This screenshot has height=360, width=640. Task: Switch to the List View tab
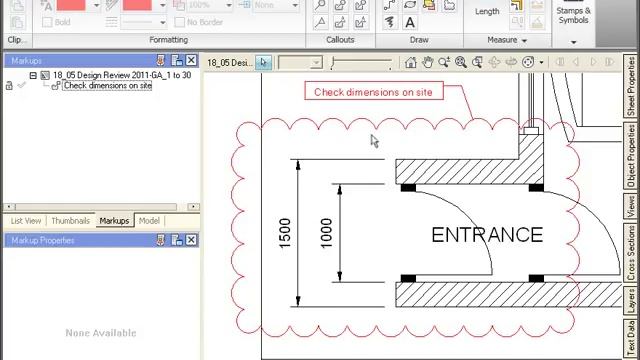point(26,221)
